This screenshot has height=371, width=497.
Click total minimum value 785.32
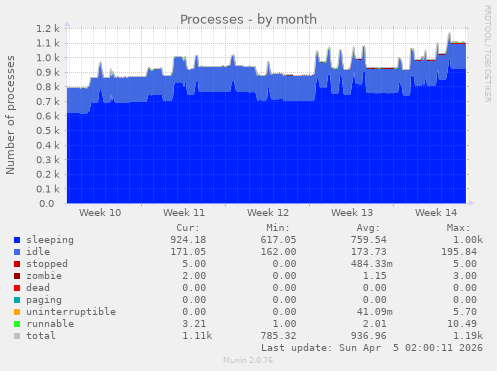pos(278,336)
